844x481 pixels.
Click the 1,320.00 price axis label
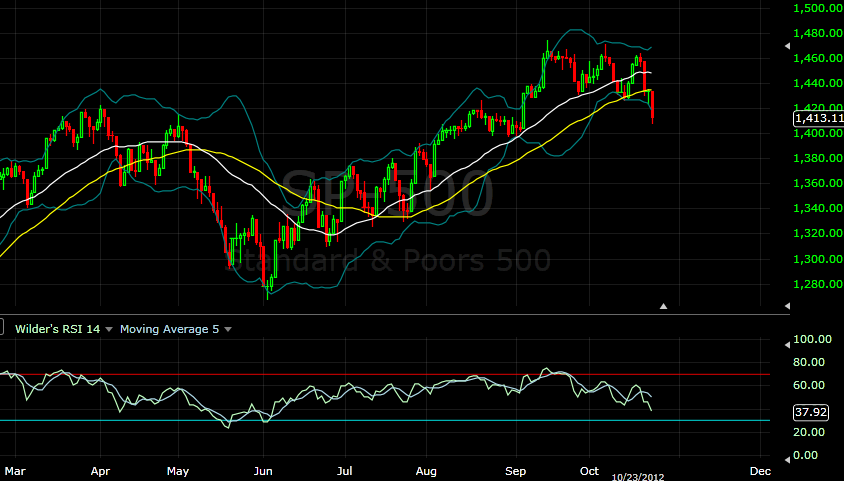[x=818, y=233]
